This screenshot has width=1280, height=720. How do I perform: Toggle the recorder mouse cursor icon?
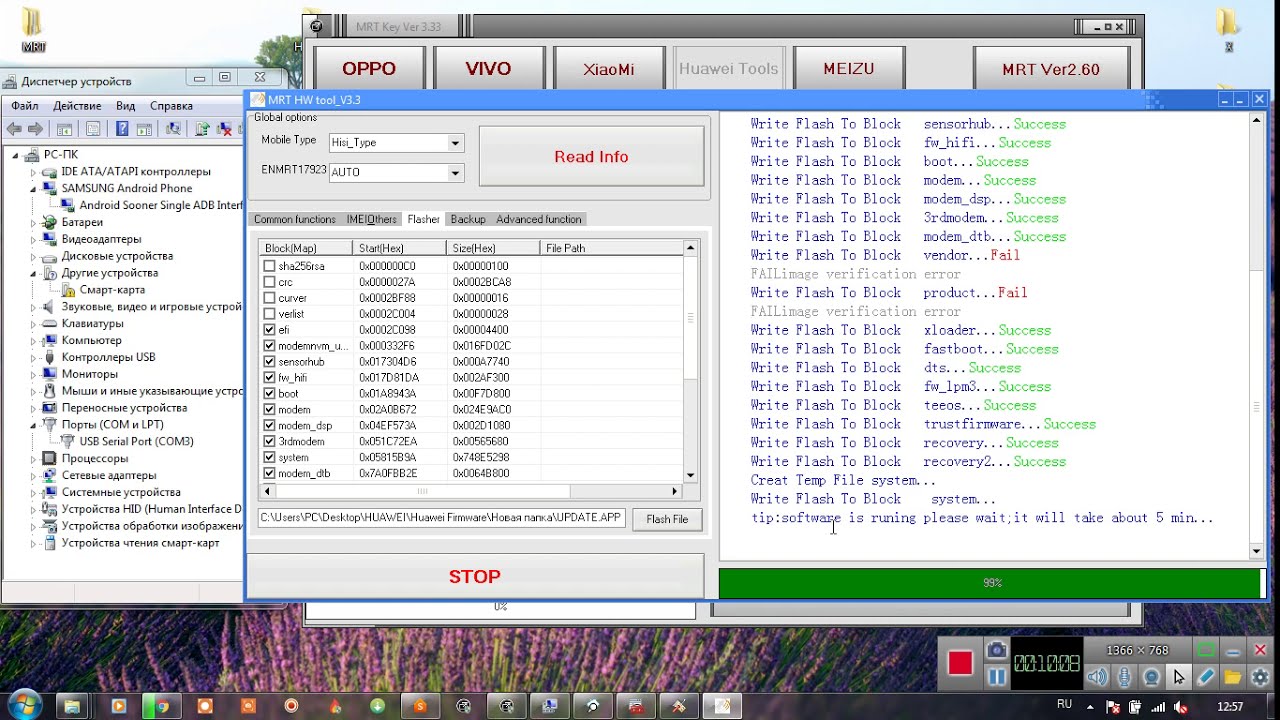(x=1179, y=677)
